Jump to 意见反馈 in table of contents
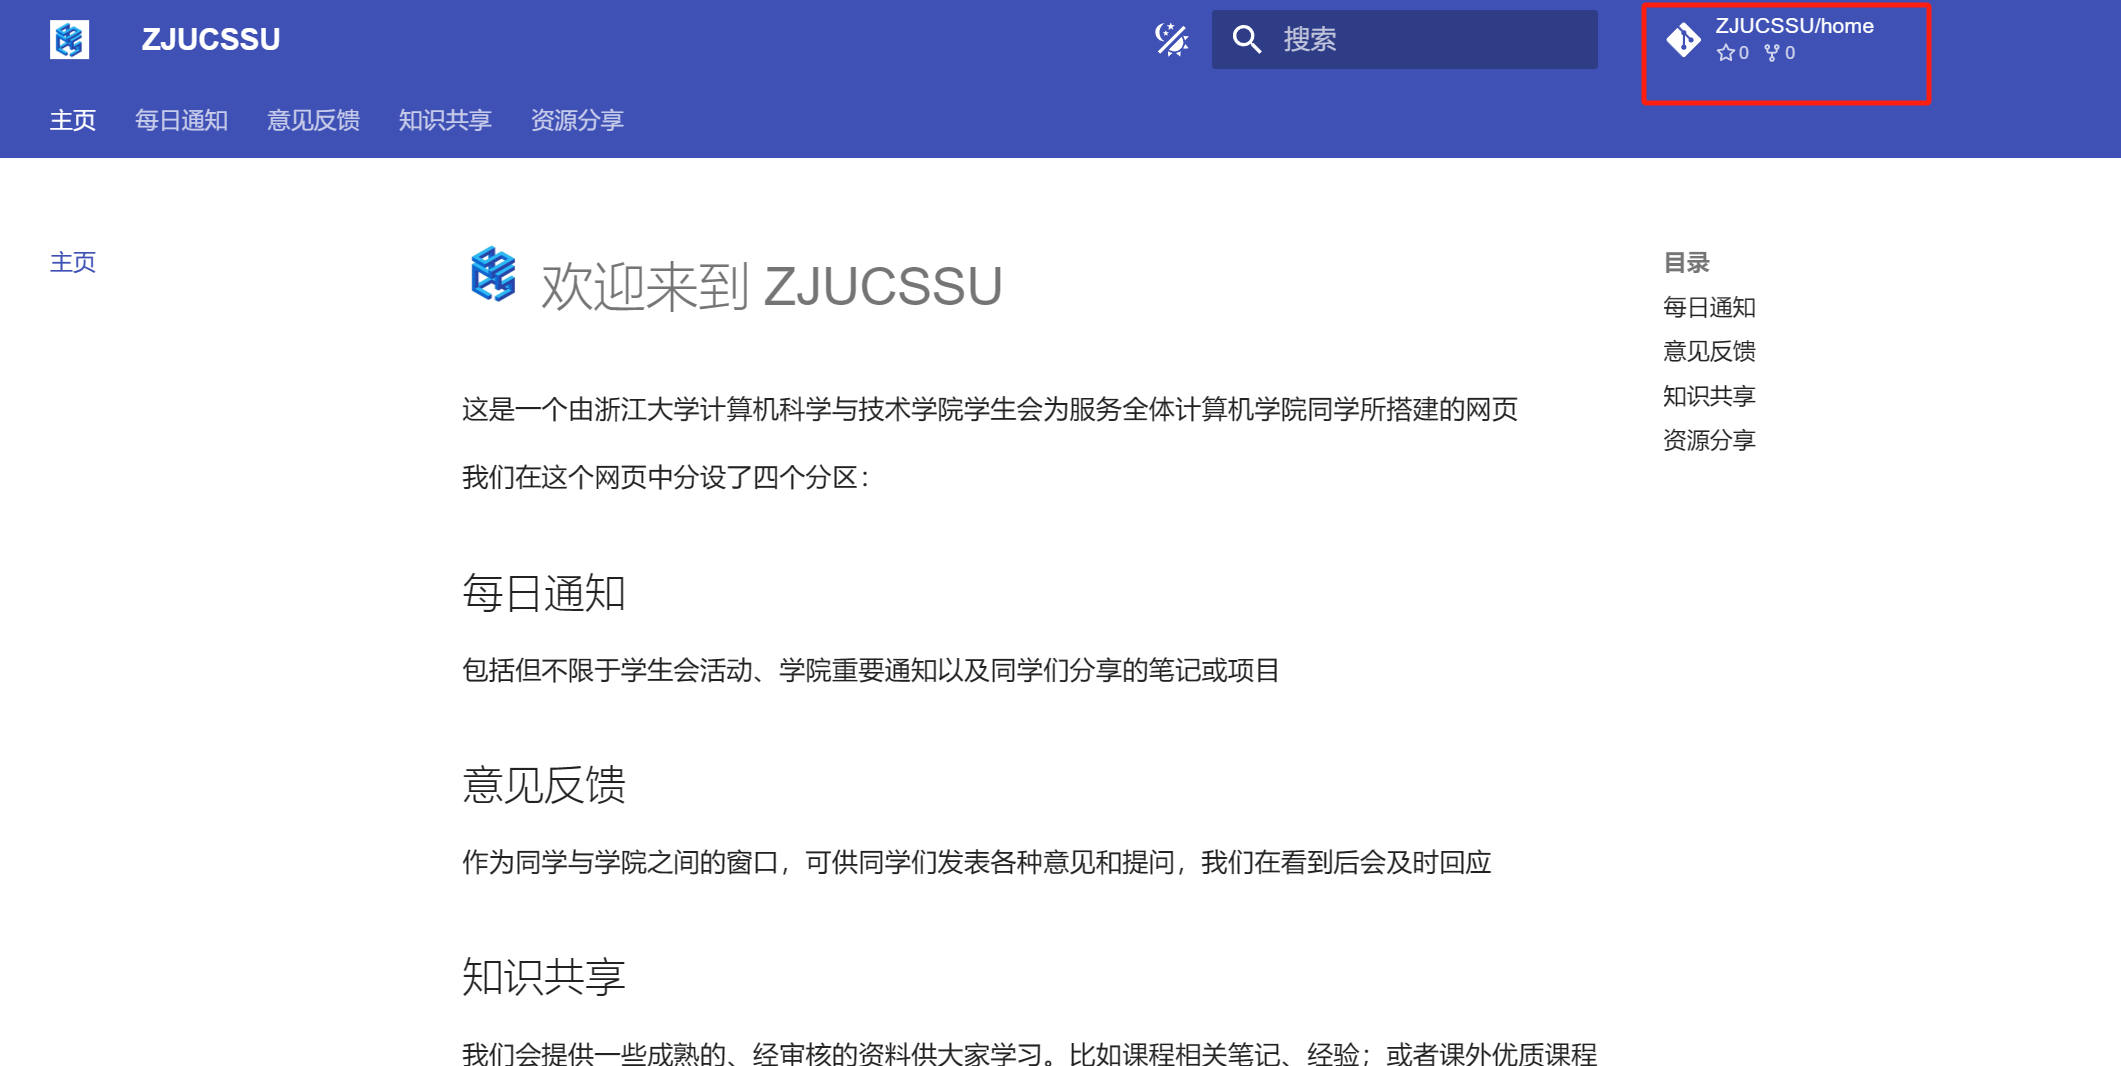 (x=1709, y=351)
